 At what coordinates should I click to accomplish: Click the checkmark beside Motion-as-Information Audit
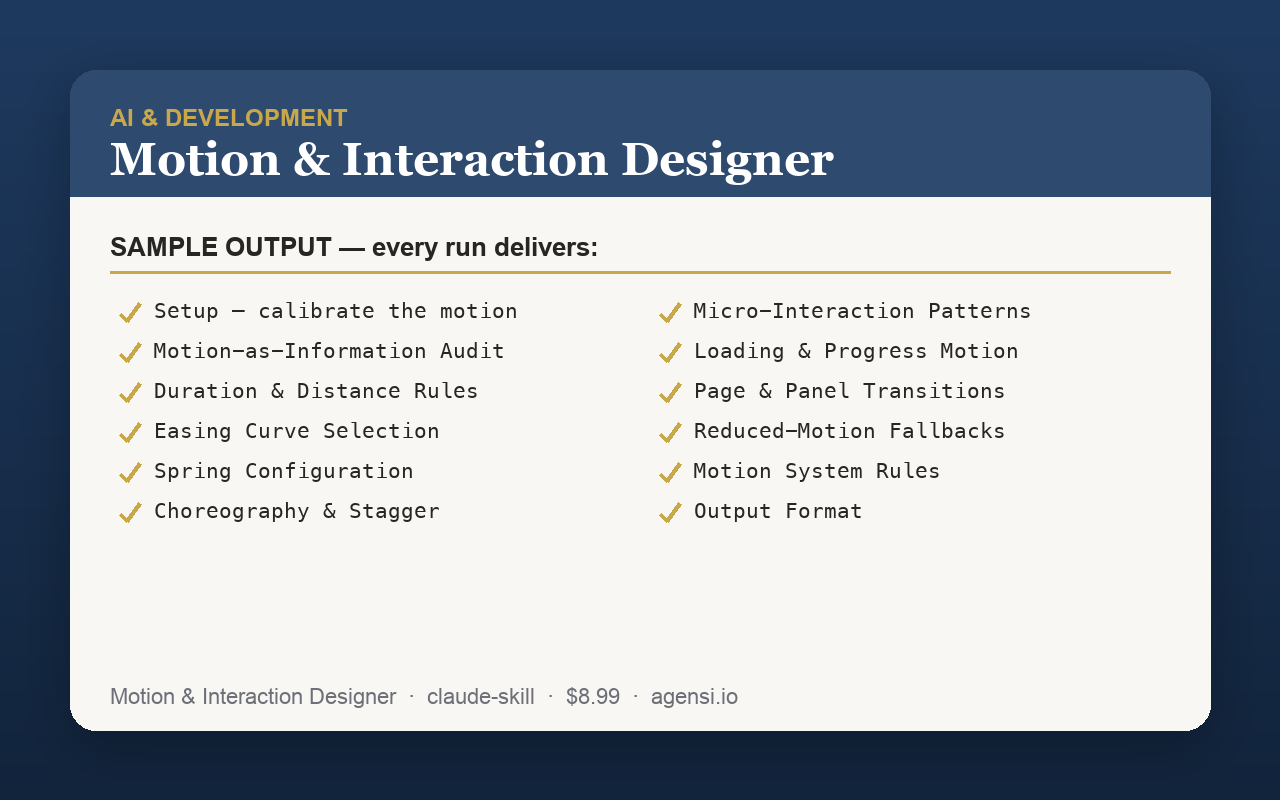click(130, 353)
